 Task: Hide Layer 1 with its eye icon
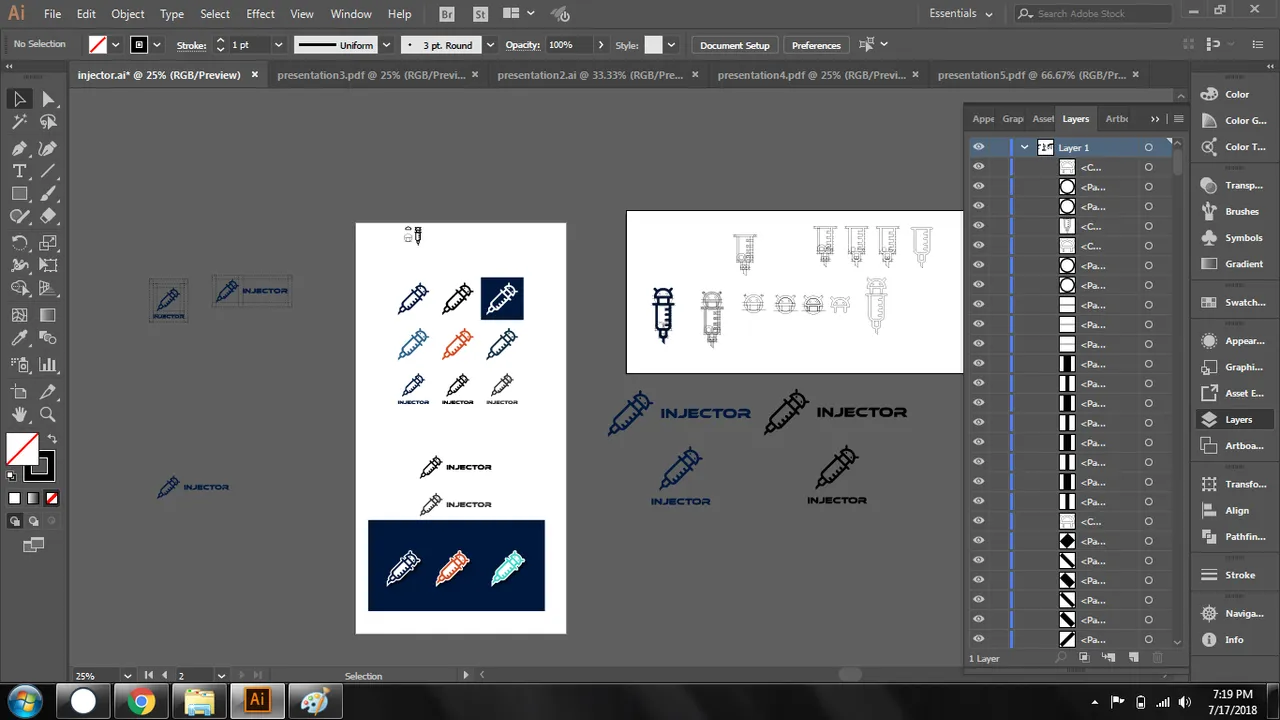[x=979, y=147]
